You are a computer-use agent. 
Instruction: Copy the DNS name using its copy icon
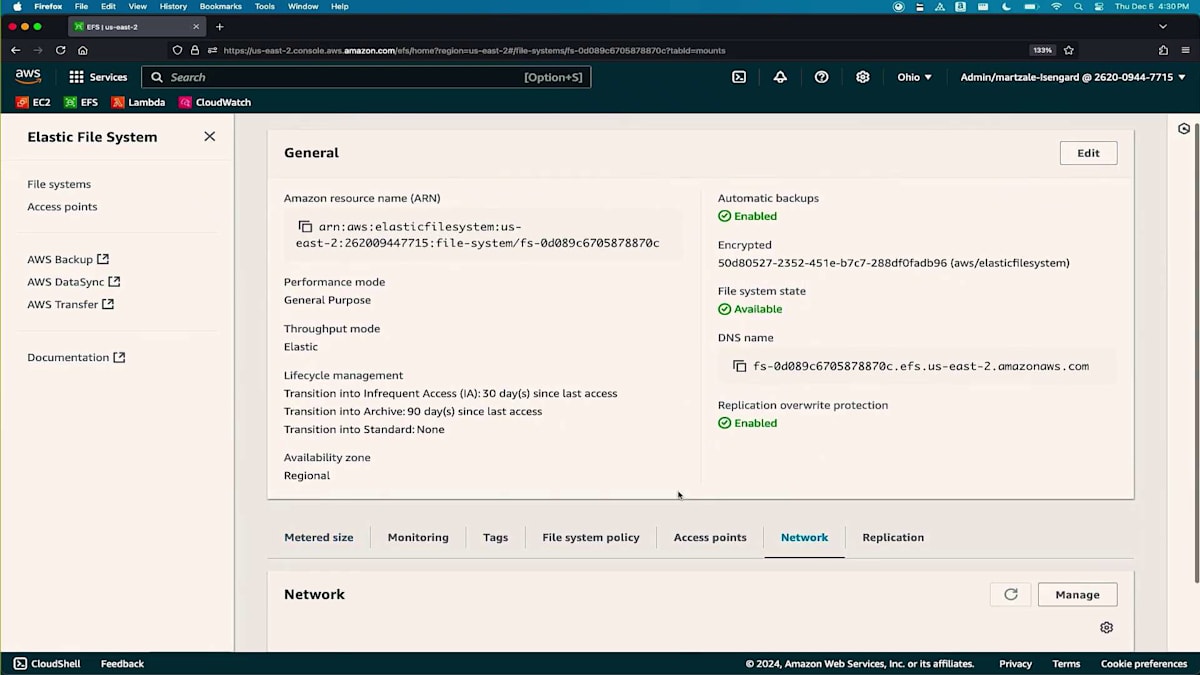point(740,366)
